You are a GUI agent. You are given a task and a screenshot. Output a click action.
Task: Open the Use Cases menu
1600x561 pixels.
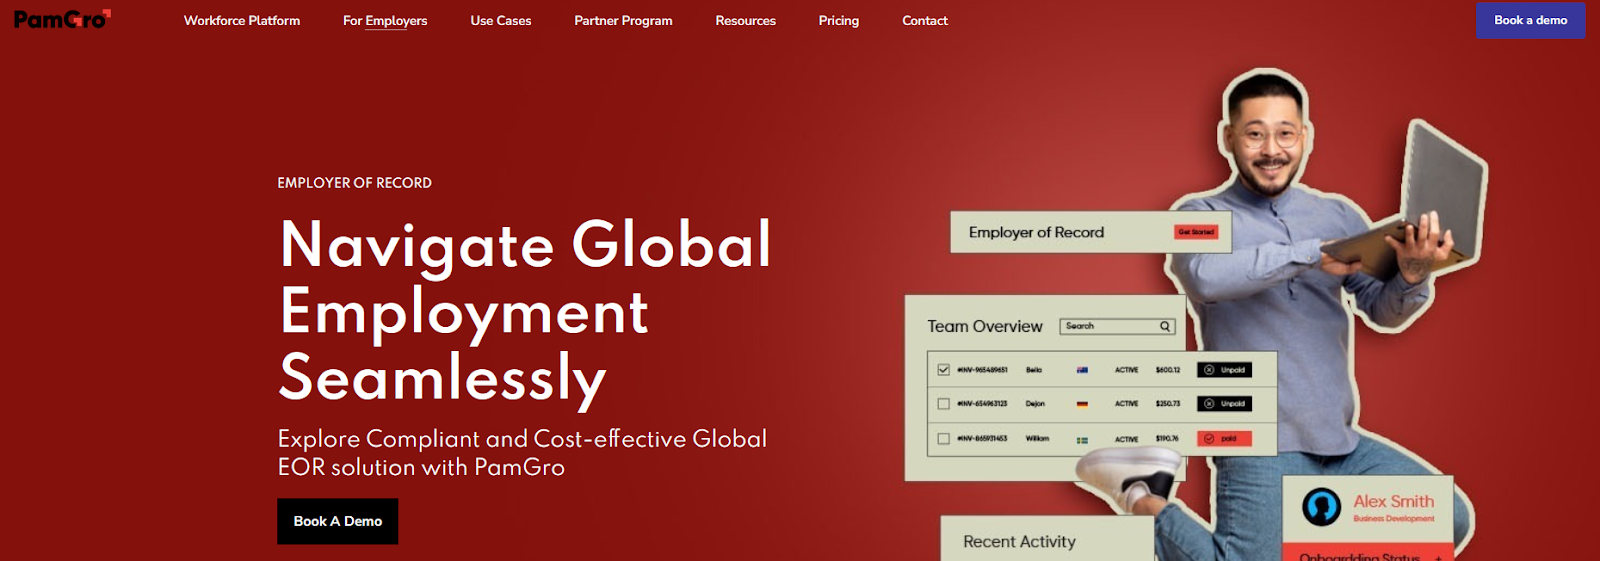(x=501, y=21)
